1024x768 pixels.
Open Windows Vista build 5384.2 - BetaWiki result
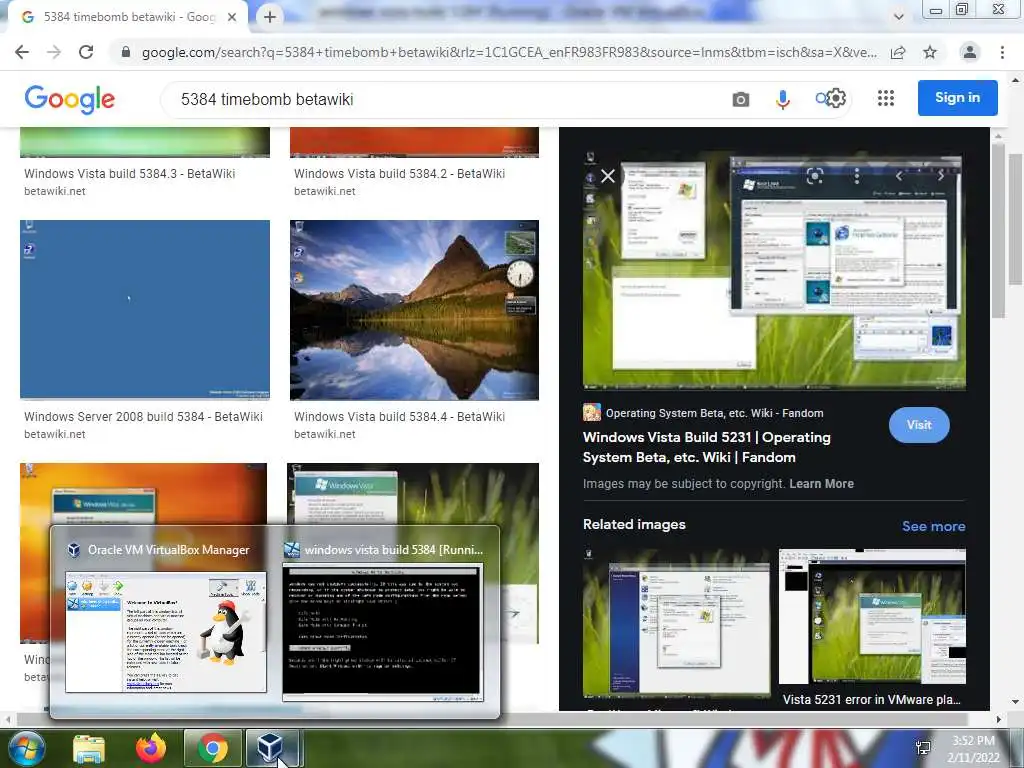click(x=399, y=174)
